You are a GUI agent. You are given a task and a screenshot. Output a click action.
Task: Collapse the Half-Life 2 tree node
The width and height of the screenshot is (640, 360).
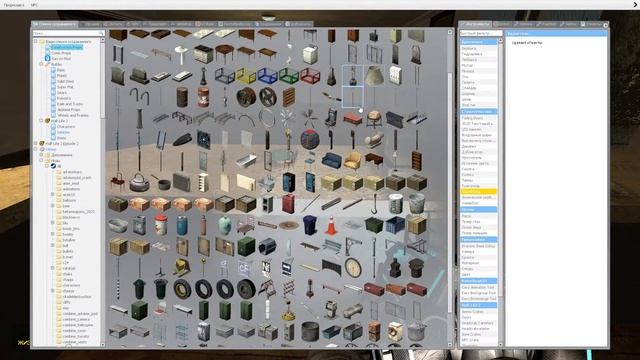(x=41, y=121)
